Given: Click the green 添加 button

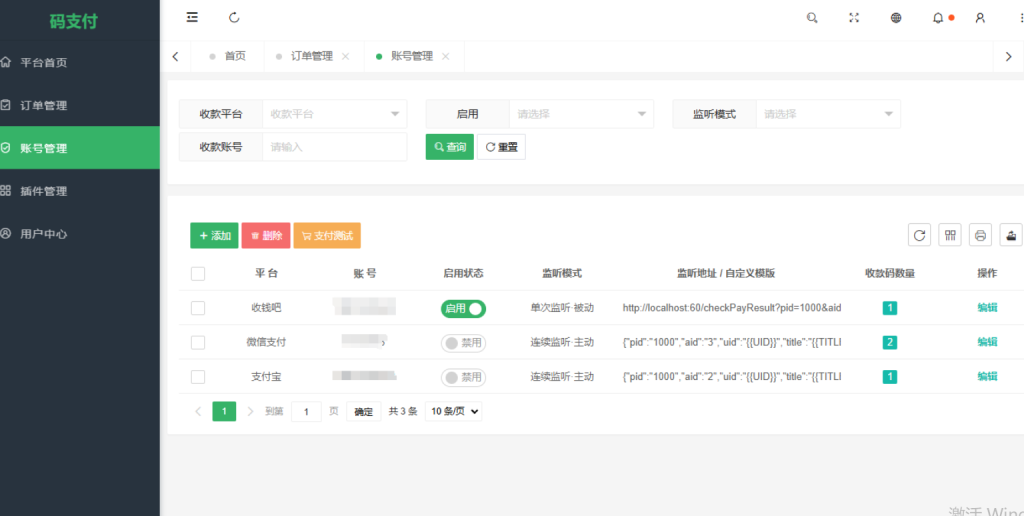Looking at the screenshot, I should coord(215,236).
